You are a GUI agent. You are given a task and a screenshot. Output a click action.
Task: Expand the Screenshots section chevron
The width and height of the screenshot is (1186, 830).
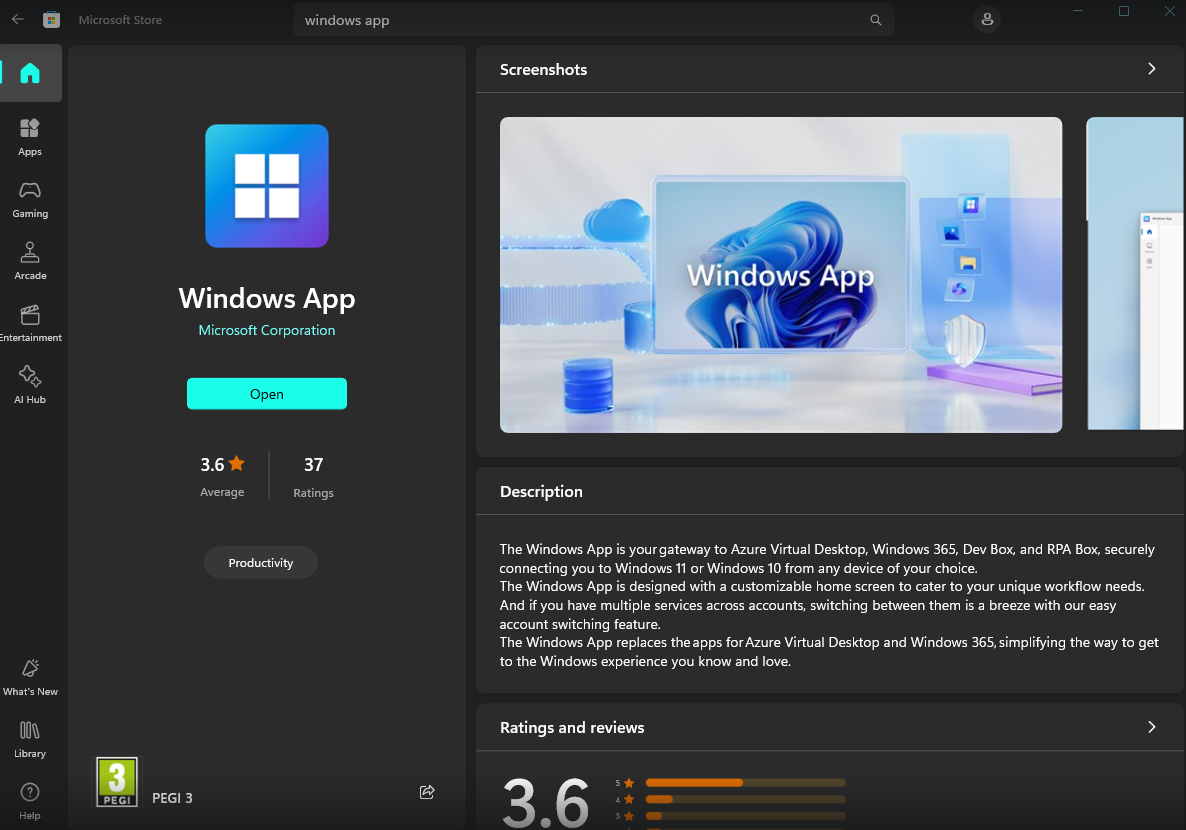1152,69
